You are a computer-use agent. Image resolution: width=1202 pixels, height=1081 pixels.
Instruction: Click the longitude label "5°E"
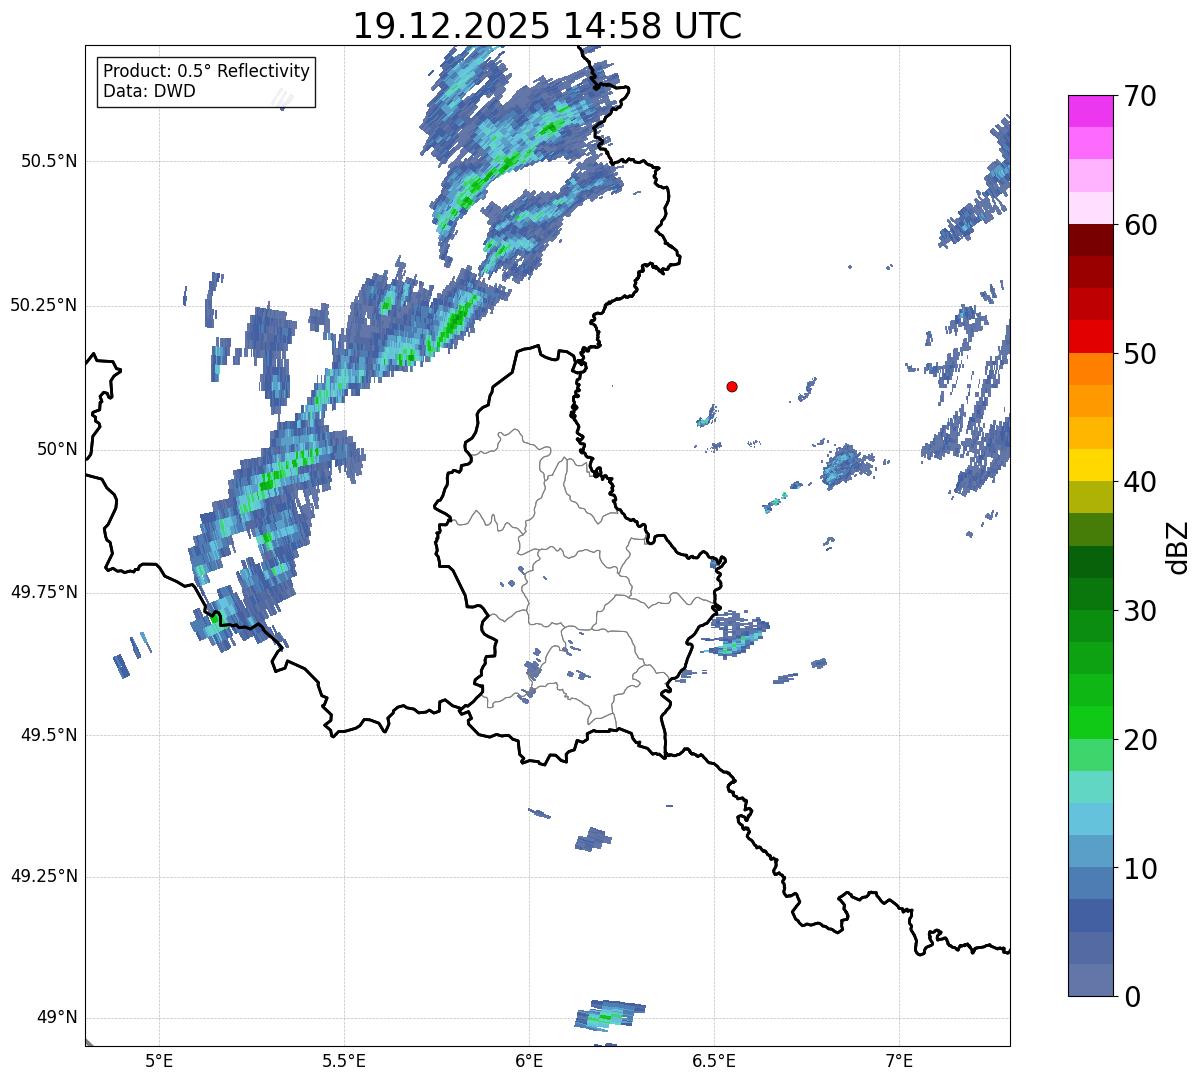(159, 1061)
